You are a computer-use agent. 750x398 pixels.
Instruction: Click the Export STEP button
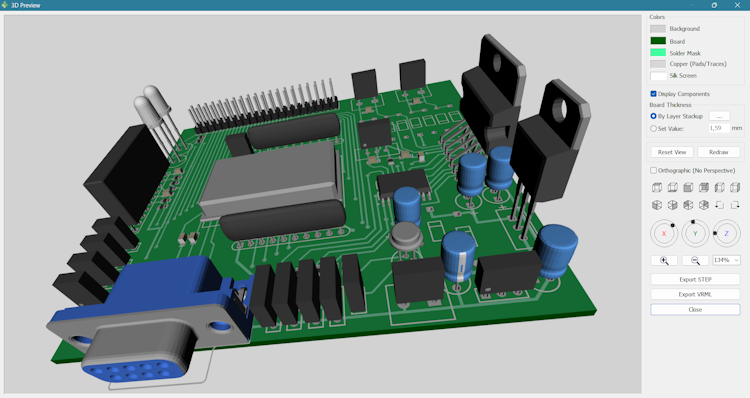click(x=695, y=279)
